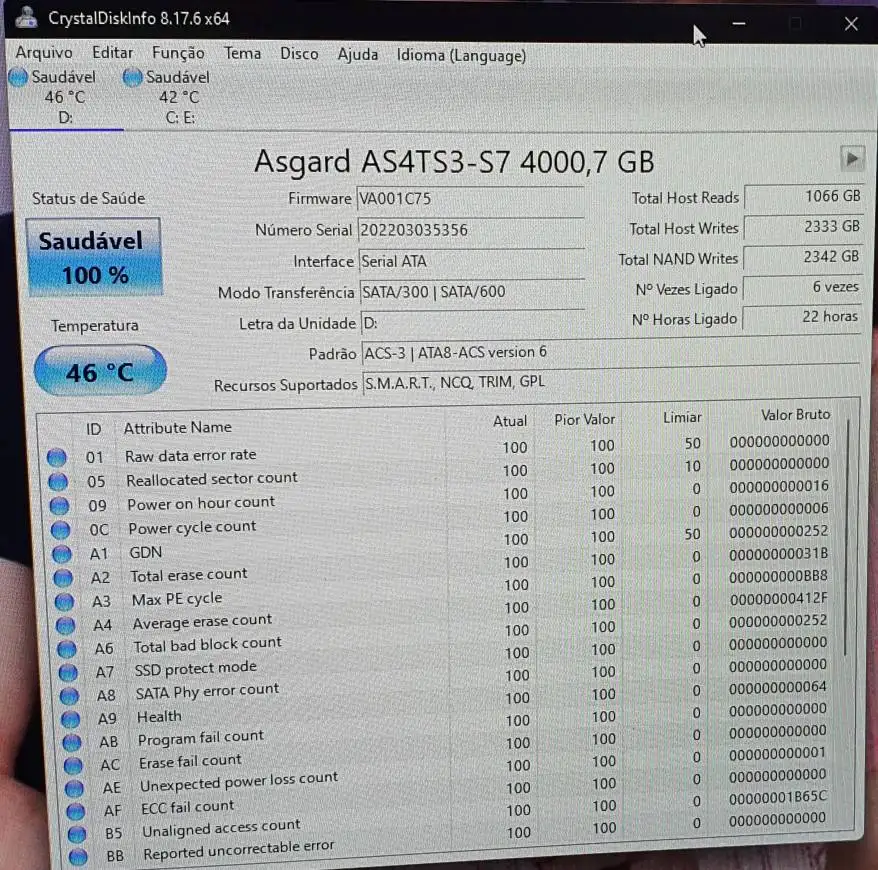This screenshot has height=870, width=878.
Task: Click the ID column header
Action: [94, 429]
